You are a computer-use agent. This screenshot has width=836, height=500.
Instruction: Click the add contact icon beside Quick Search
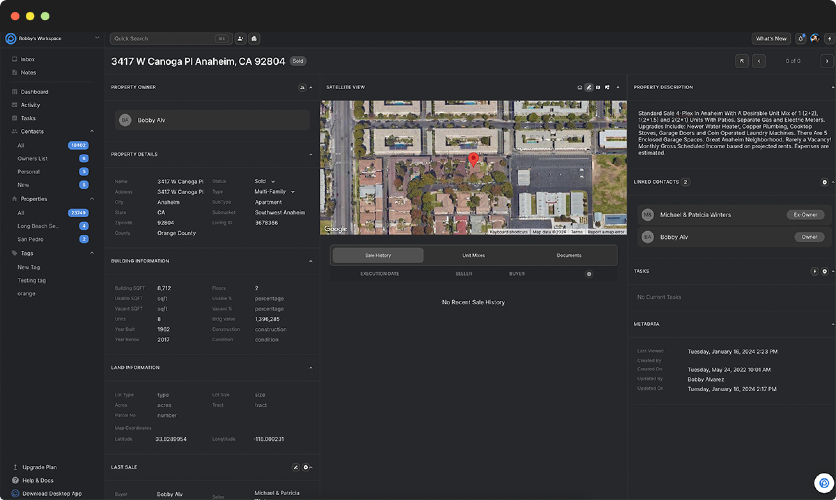[240, 38]
